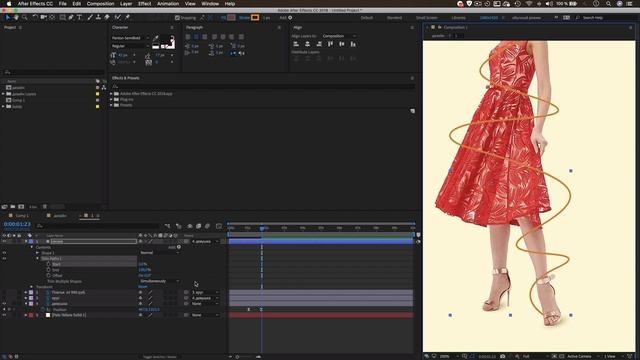
Task: Select the Brush tool
Action: click(x=90, y=18)
